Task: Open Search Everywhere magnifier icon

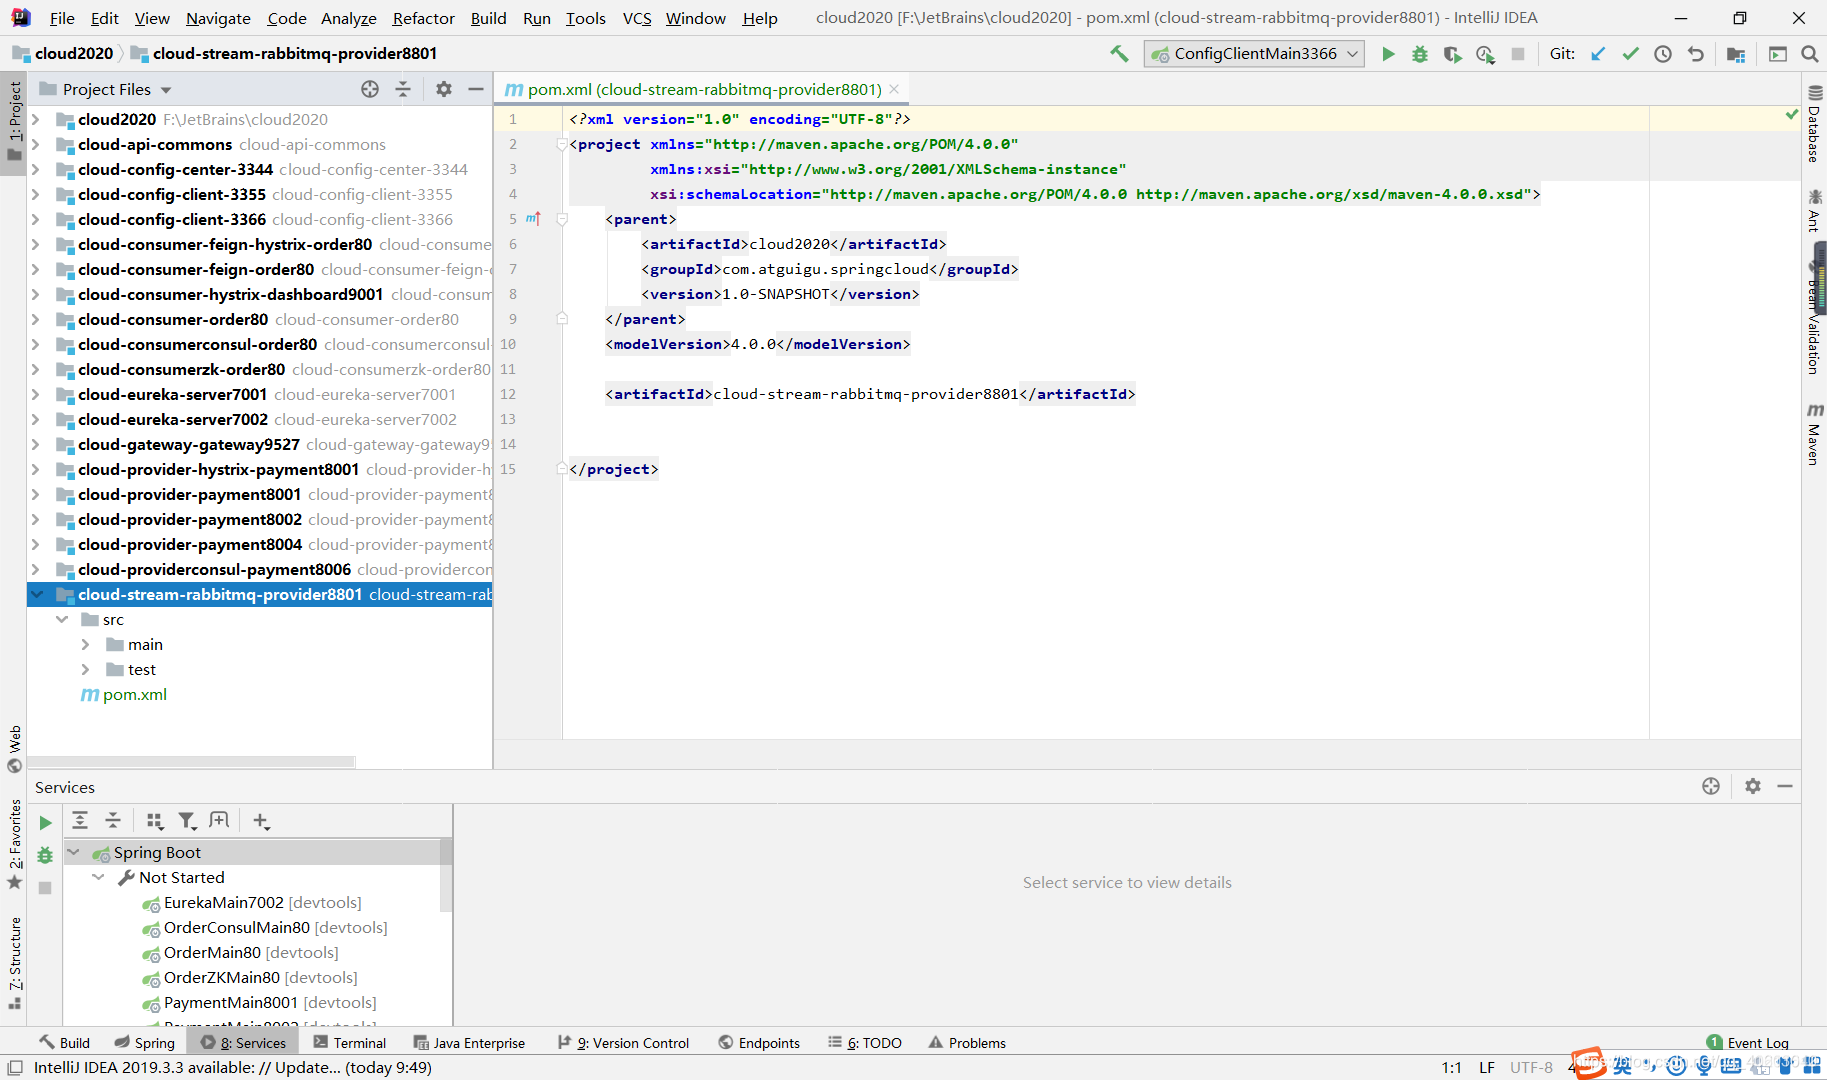Action: [1809, 54]
